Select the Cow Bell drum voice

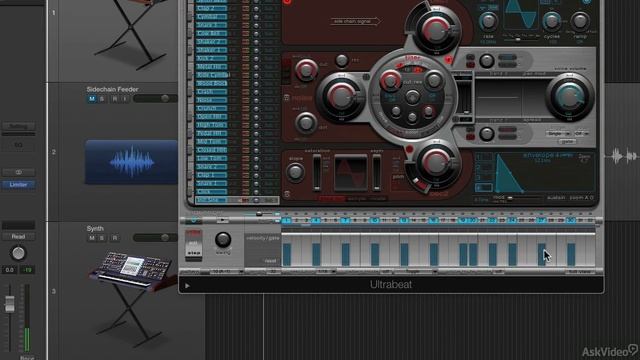[x=211, y=33]
